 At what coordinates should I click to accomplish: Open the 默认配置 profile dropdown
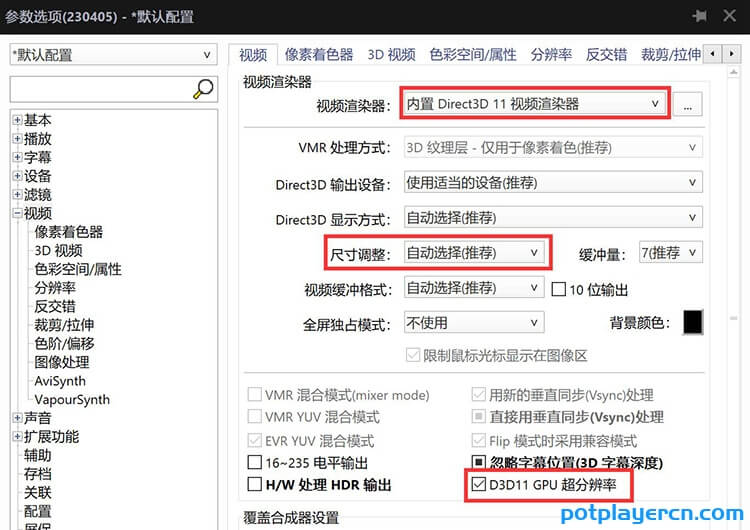(111, 55)
